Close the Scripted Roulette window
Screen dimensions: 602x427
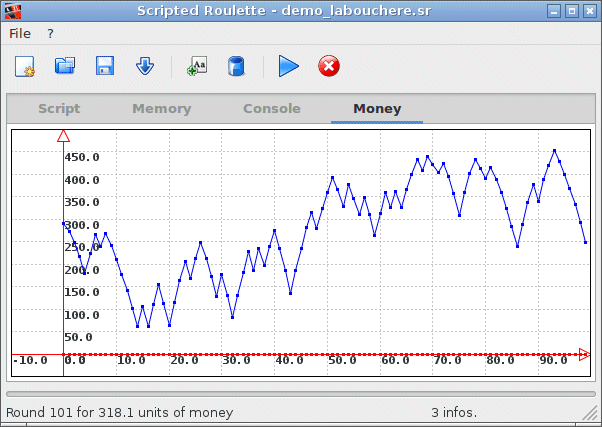pos(590,11)
